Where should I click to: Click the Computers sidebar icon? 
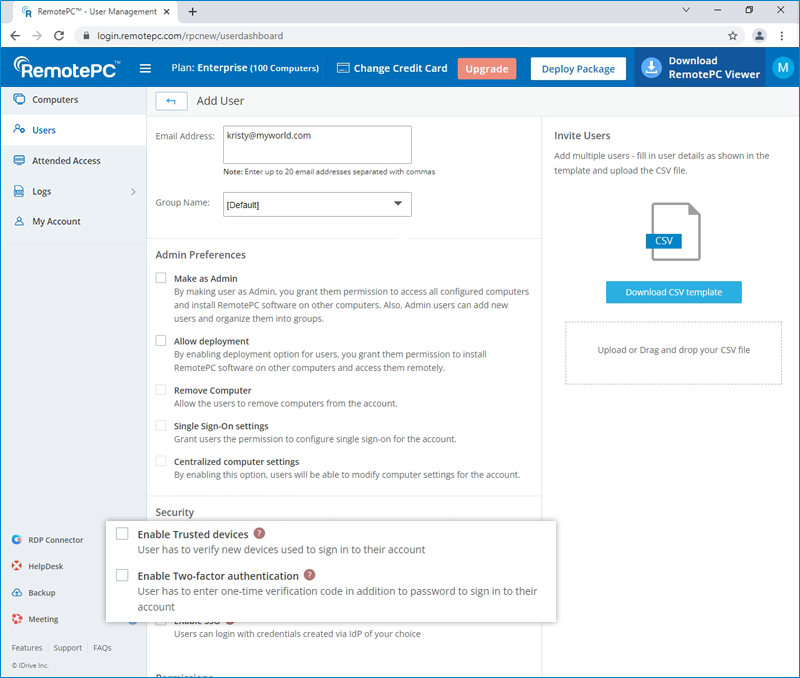19,99
